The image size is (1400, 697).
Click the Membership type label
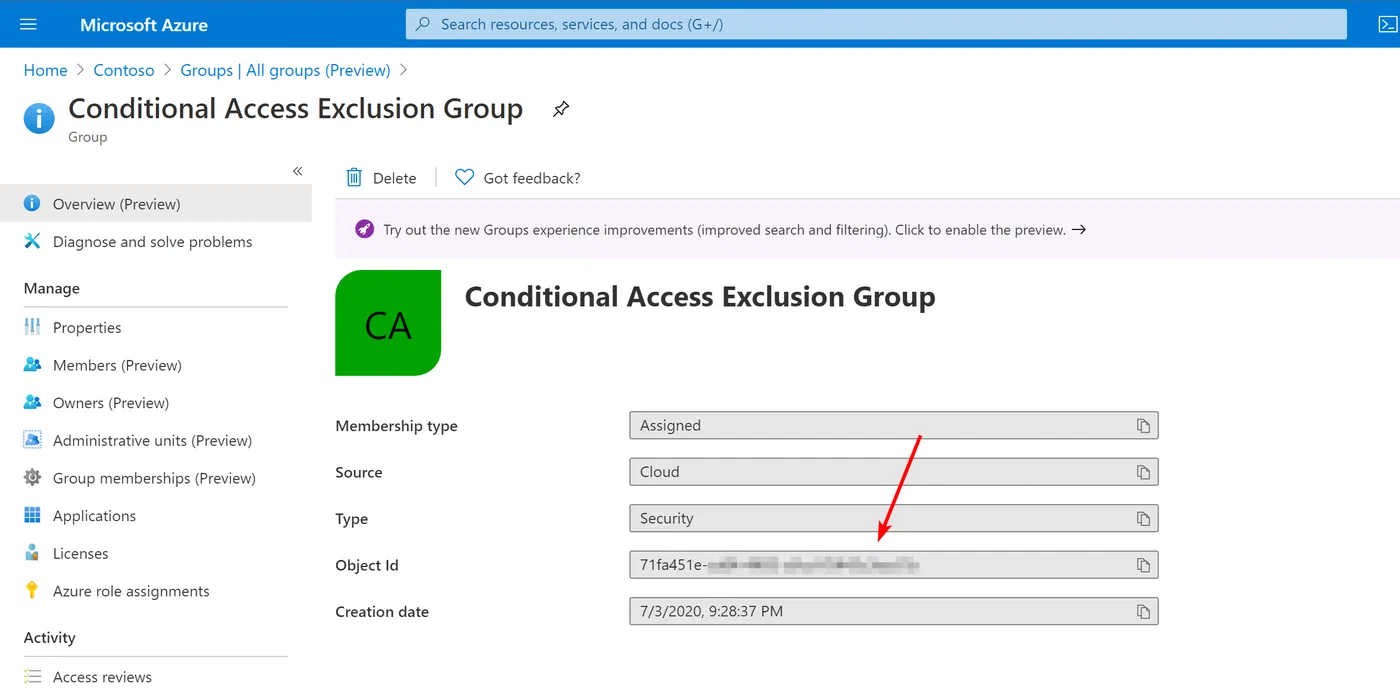pyautogui.click(x=397, y=426)
